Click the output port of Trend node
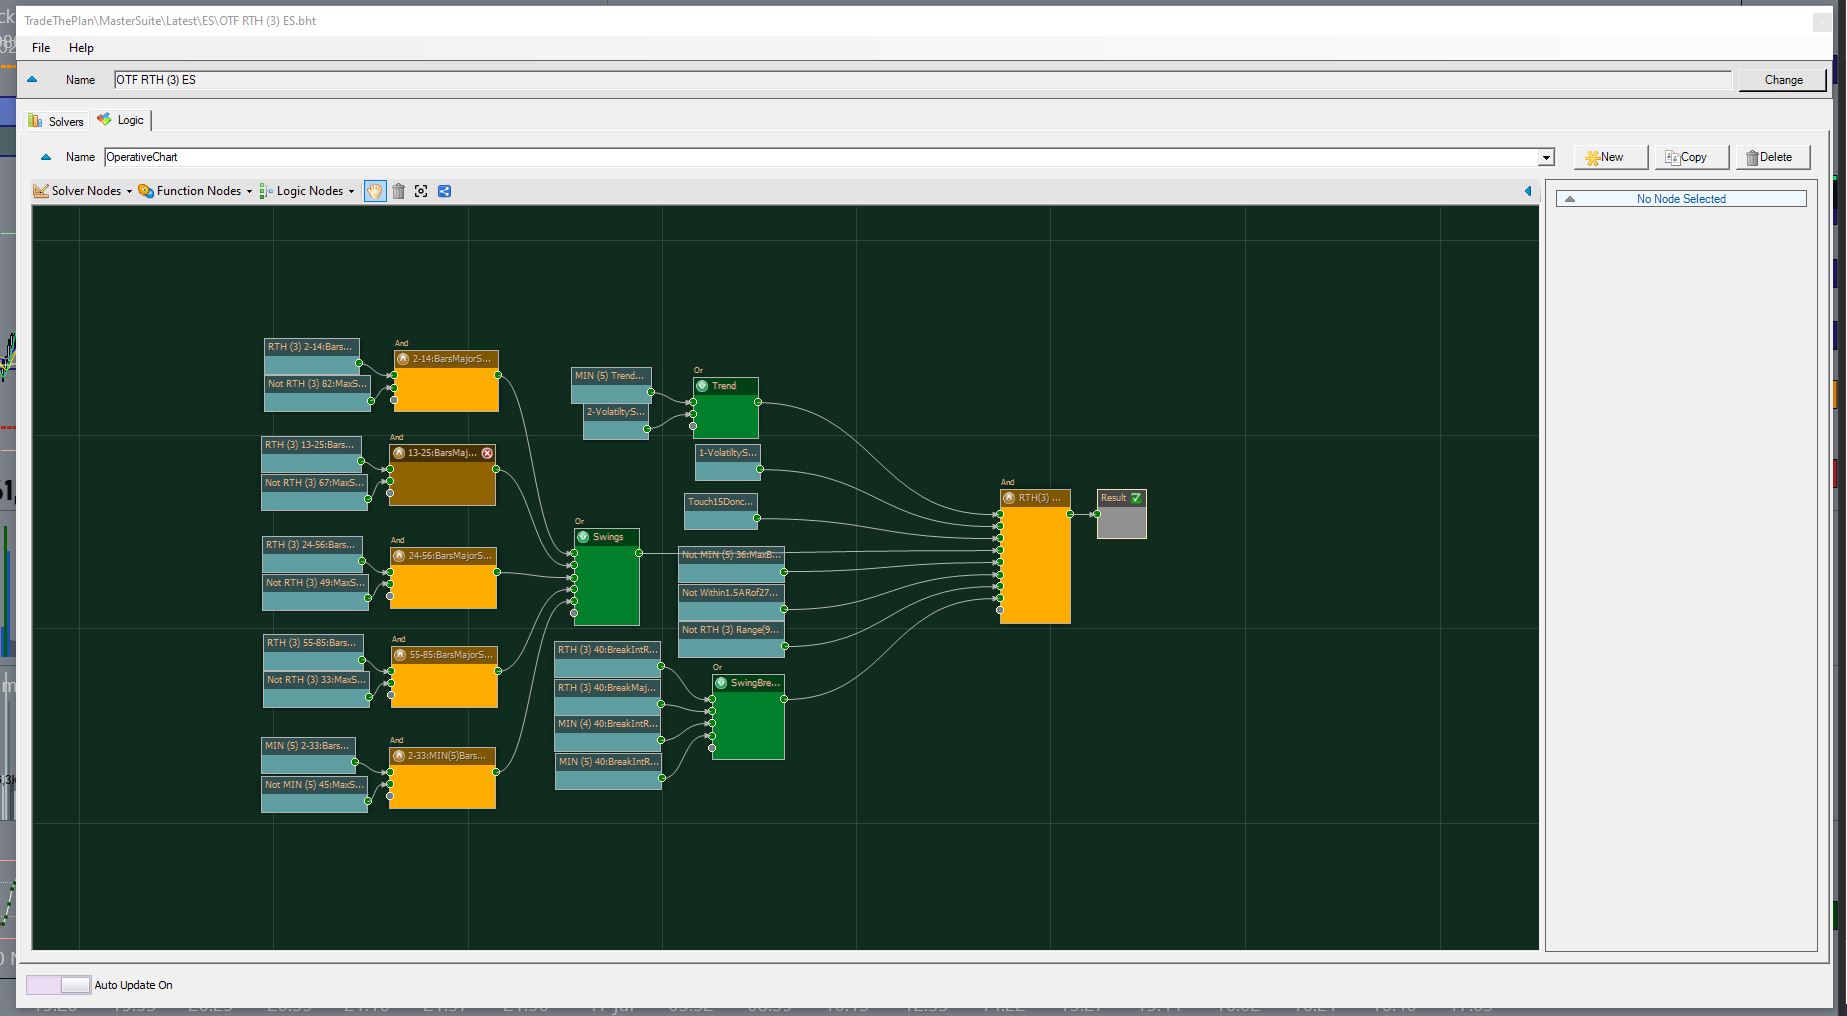The width and height of the screenshot is (1847, 1016). (758, 402)
